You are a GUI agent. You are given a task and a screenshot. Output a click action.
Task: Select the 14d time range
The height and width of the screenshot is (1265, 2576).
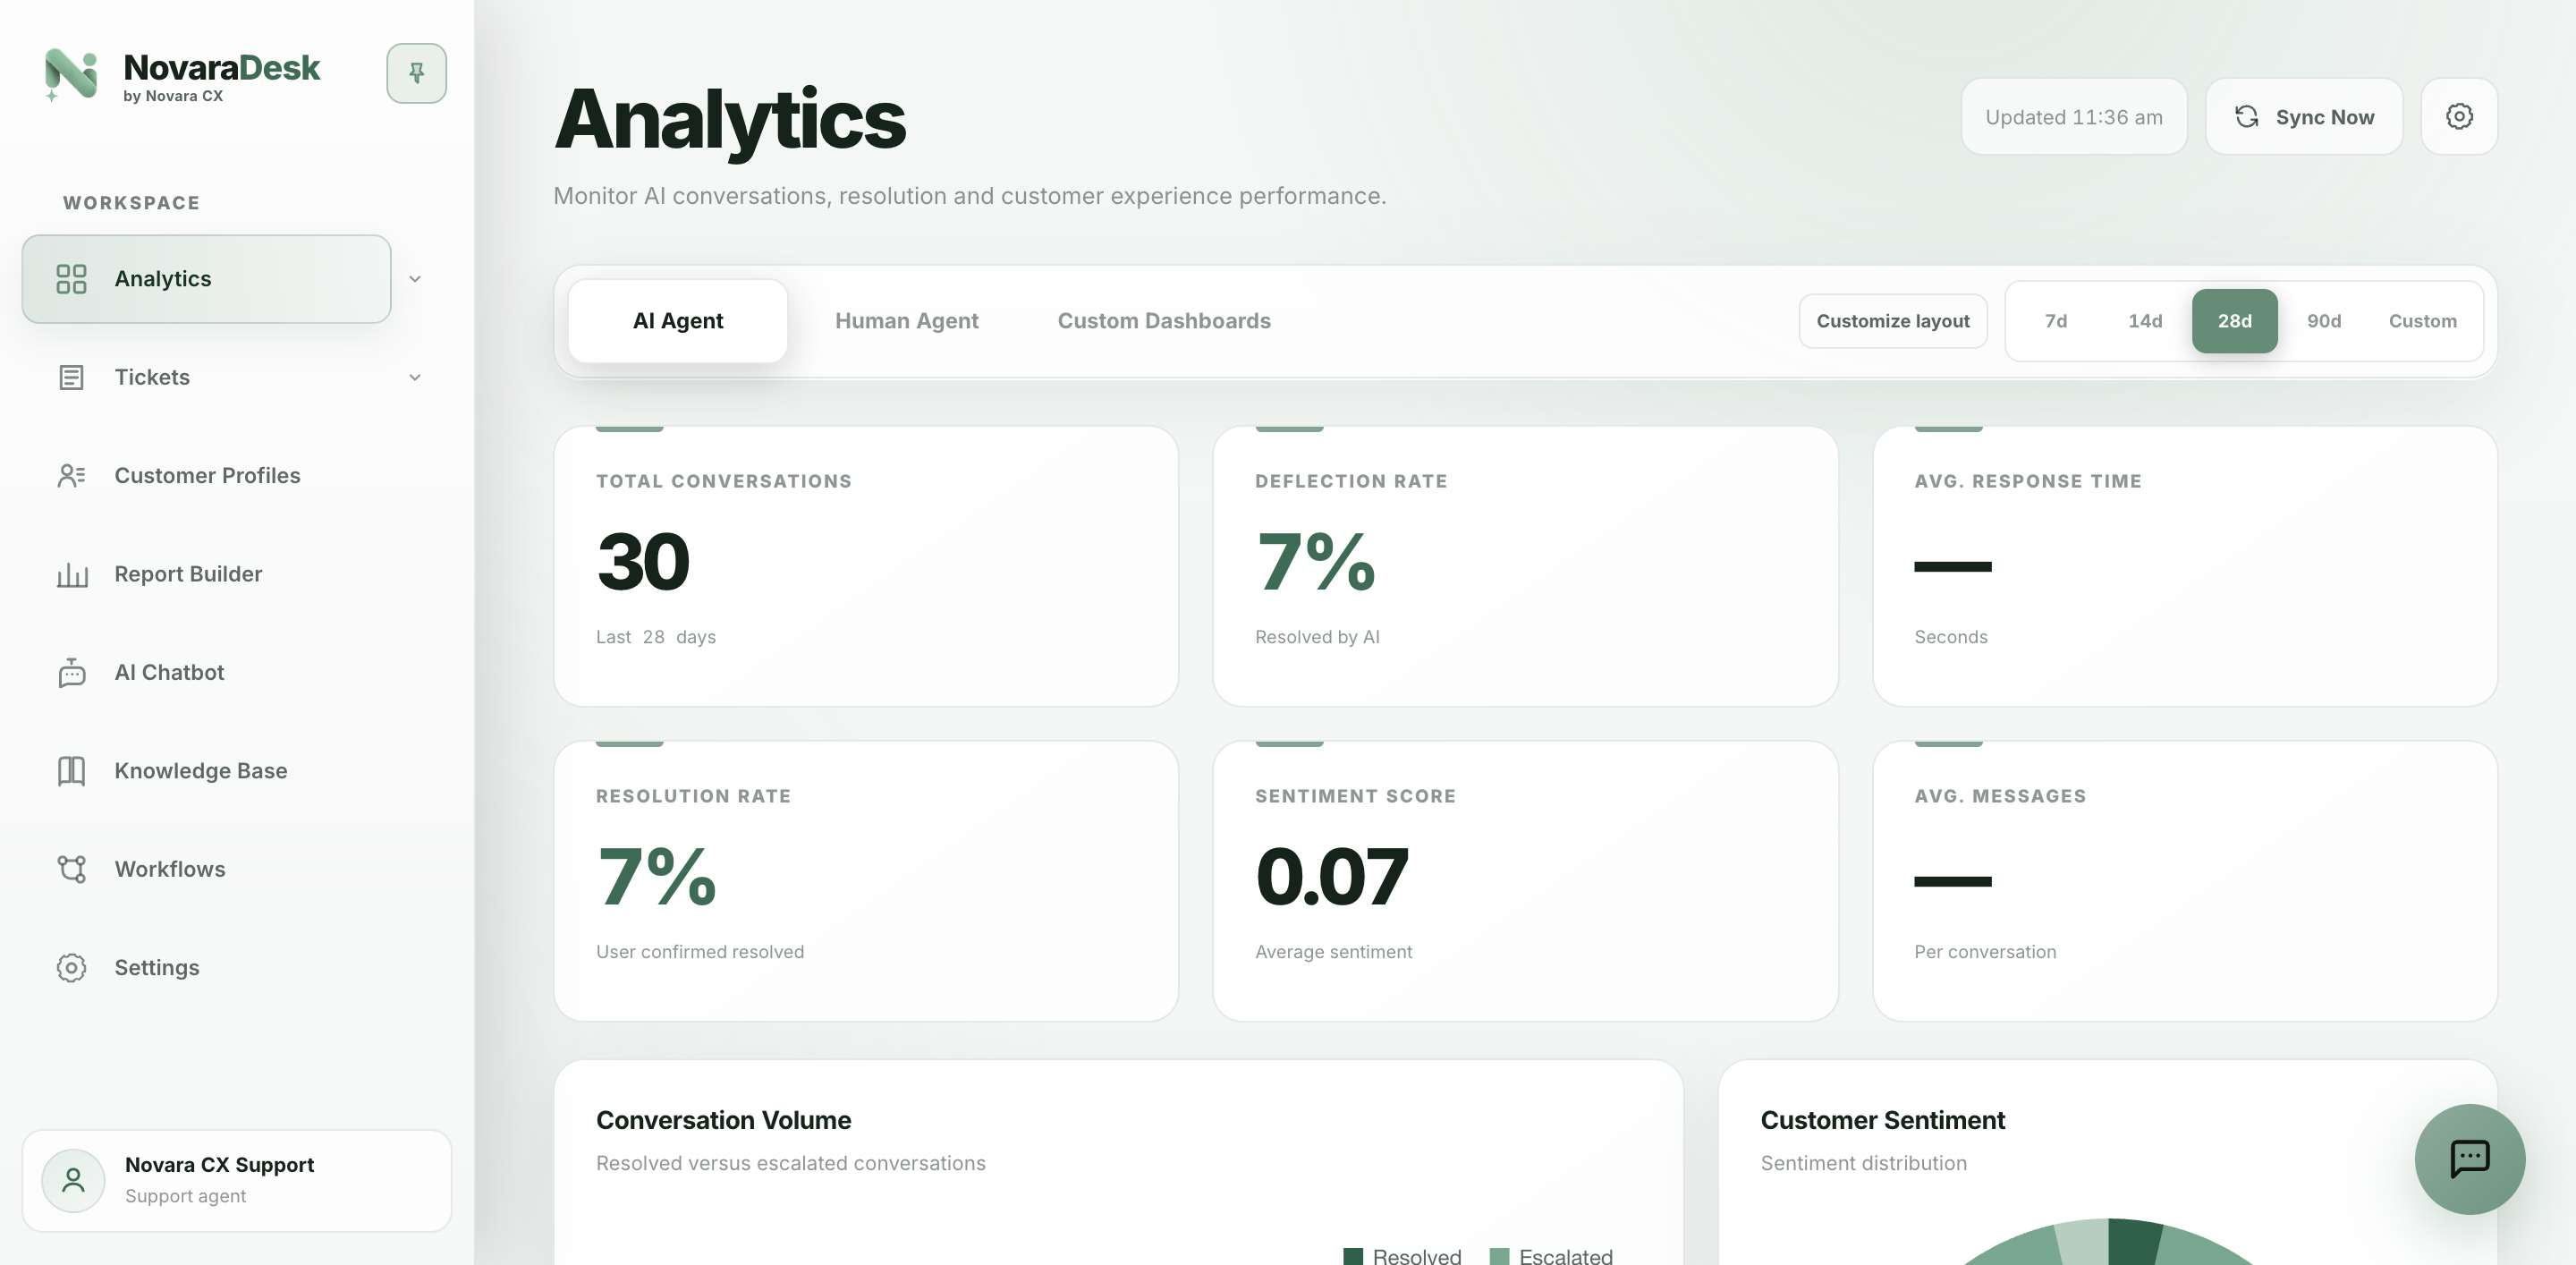pyautogui.click(x=2145, y=321)
